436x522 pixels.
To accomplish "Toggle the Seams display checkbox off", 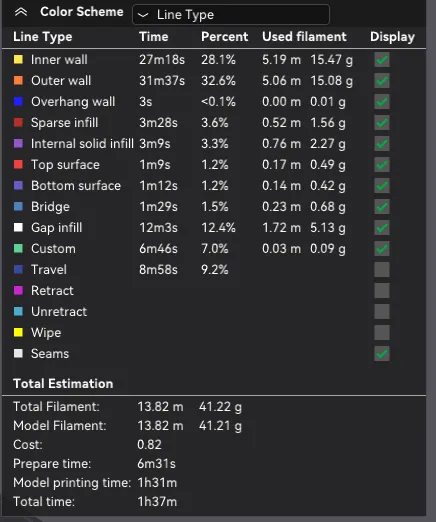I will tap(382, 354).
